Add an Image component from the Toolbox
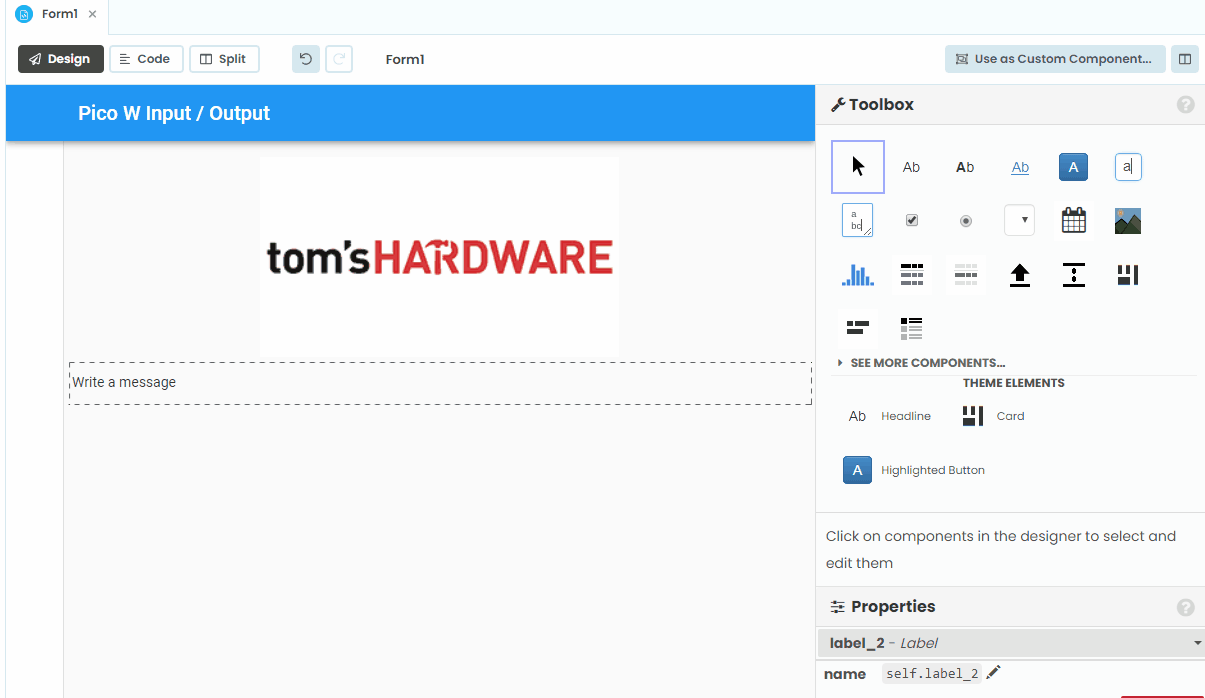This screenshot has height=698, width=1205. (x=1127, y=220)
